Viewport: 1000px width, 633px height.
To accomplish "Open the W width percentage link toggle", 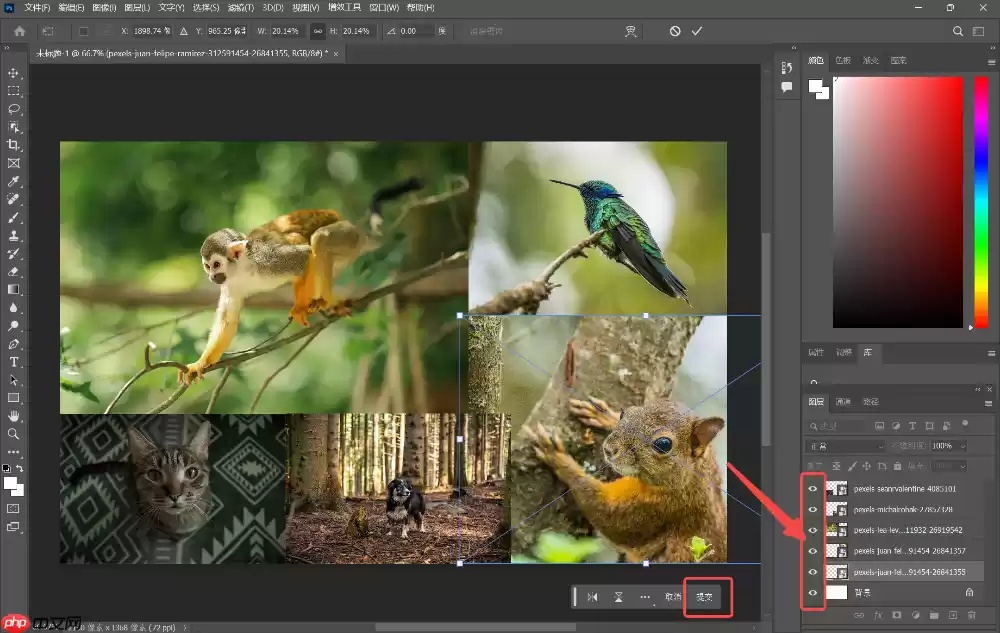I will coord(318,30).
